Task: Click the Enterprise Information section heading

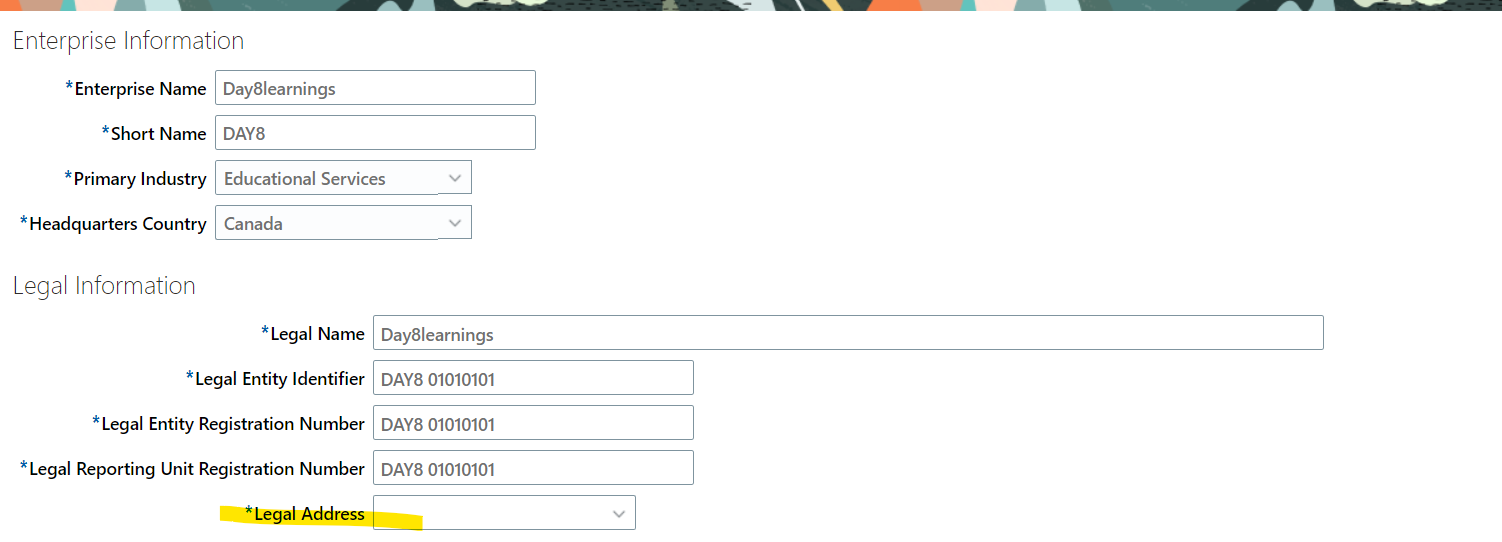Action: point(128,41)
